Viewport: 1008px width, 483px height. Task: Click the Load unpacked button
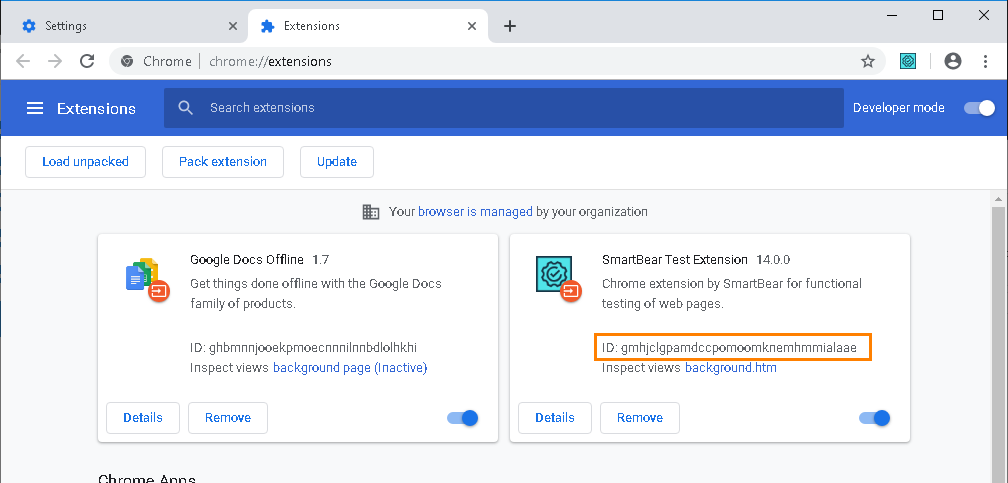click(x=85, y=161)
